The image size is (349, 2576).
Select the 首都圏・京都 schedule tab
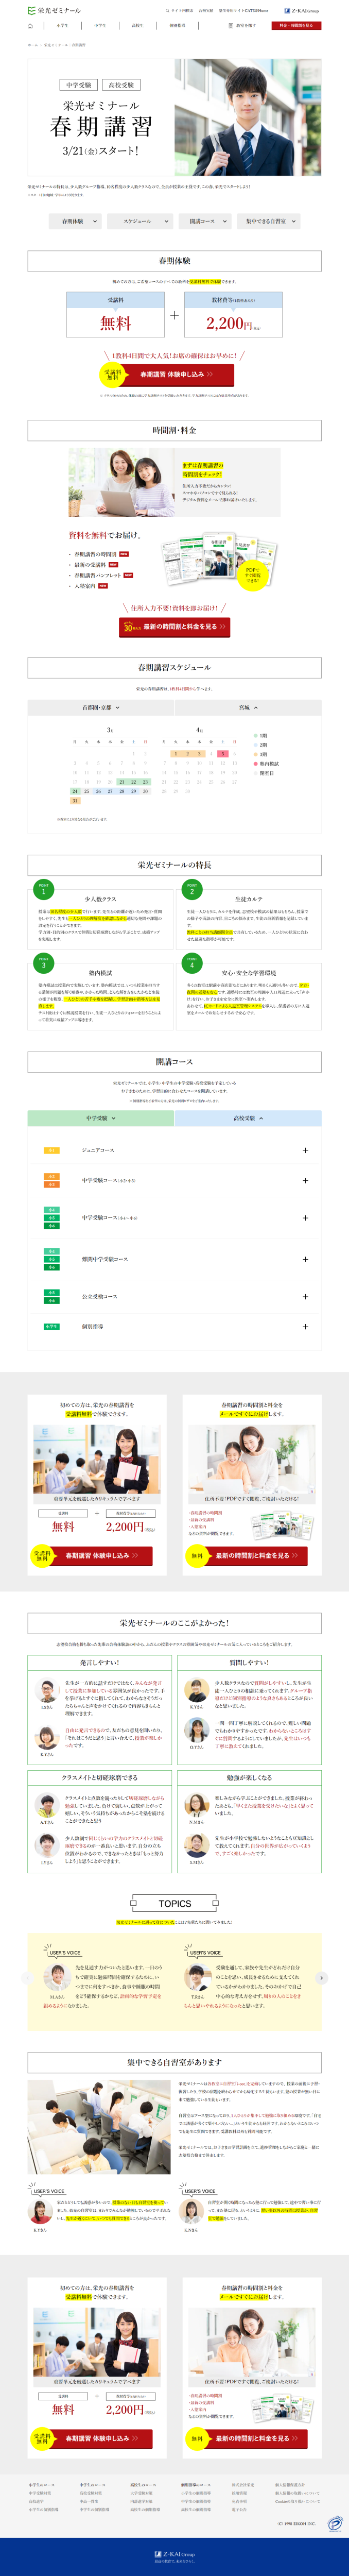click(x=101, y=707)
